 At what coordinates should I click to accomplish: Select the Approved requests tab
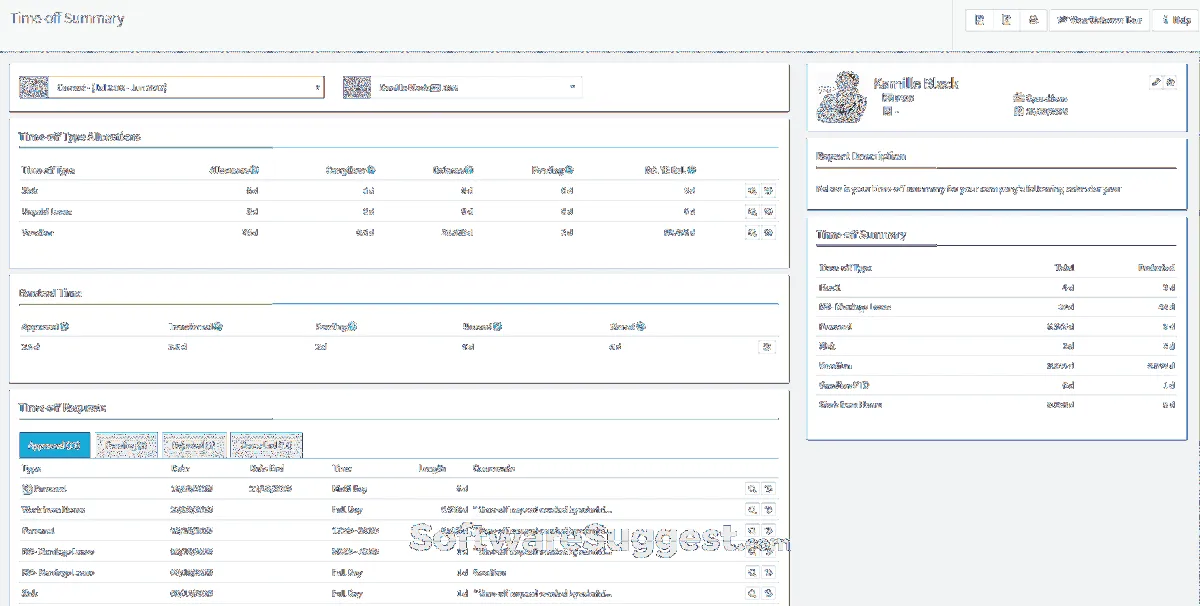click(55, 445)
